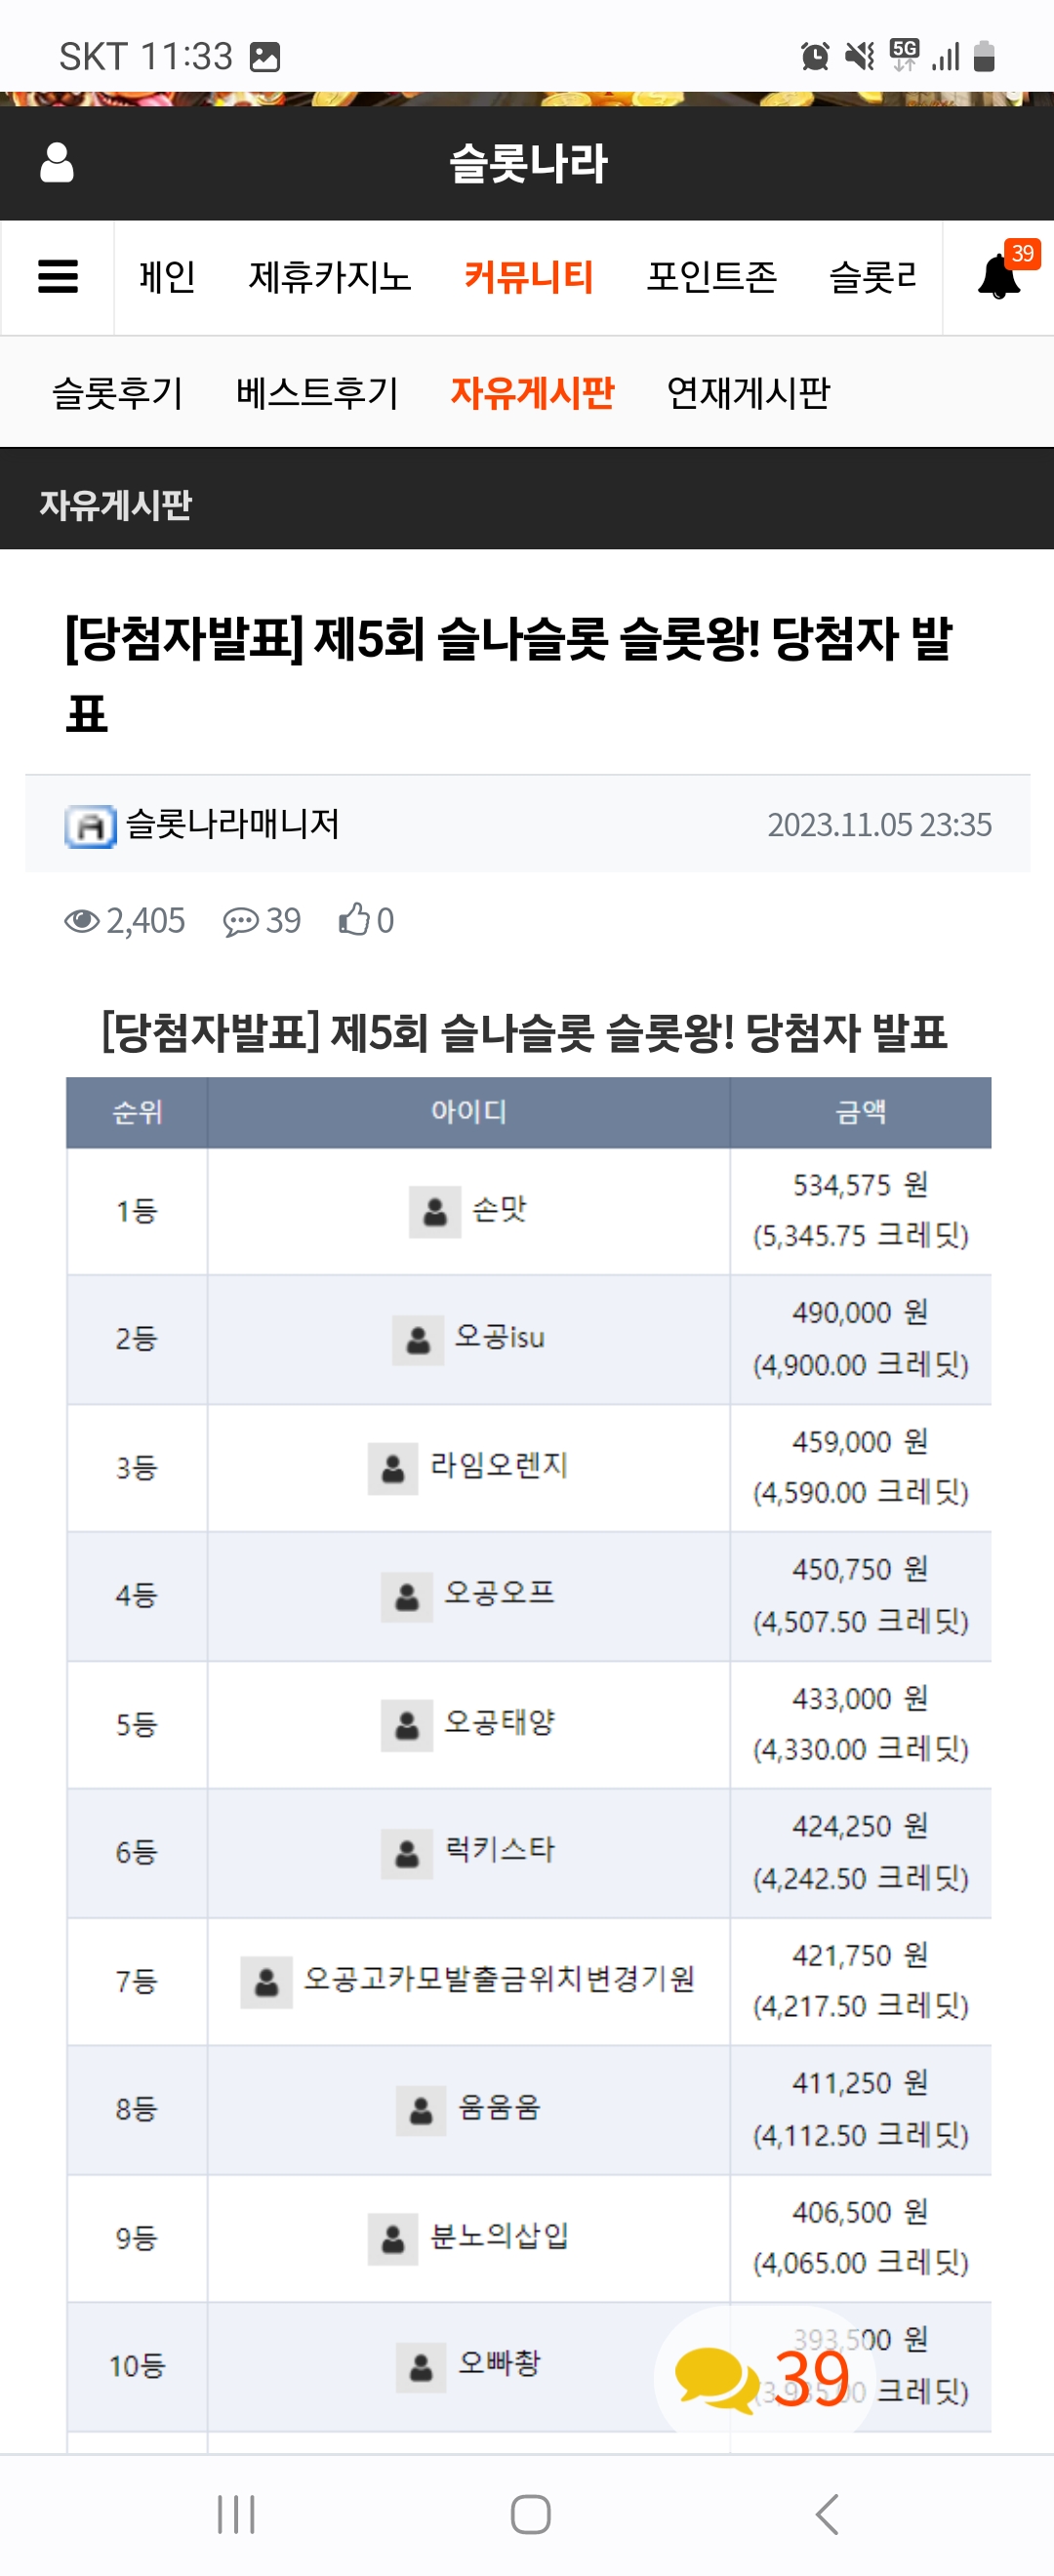Tap the Android back navigation arrow
Screen dimensions: 1054x2576
point(826,2514)
